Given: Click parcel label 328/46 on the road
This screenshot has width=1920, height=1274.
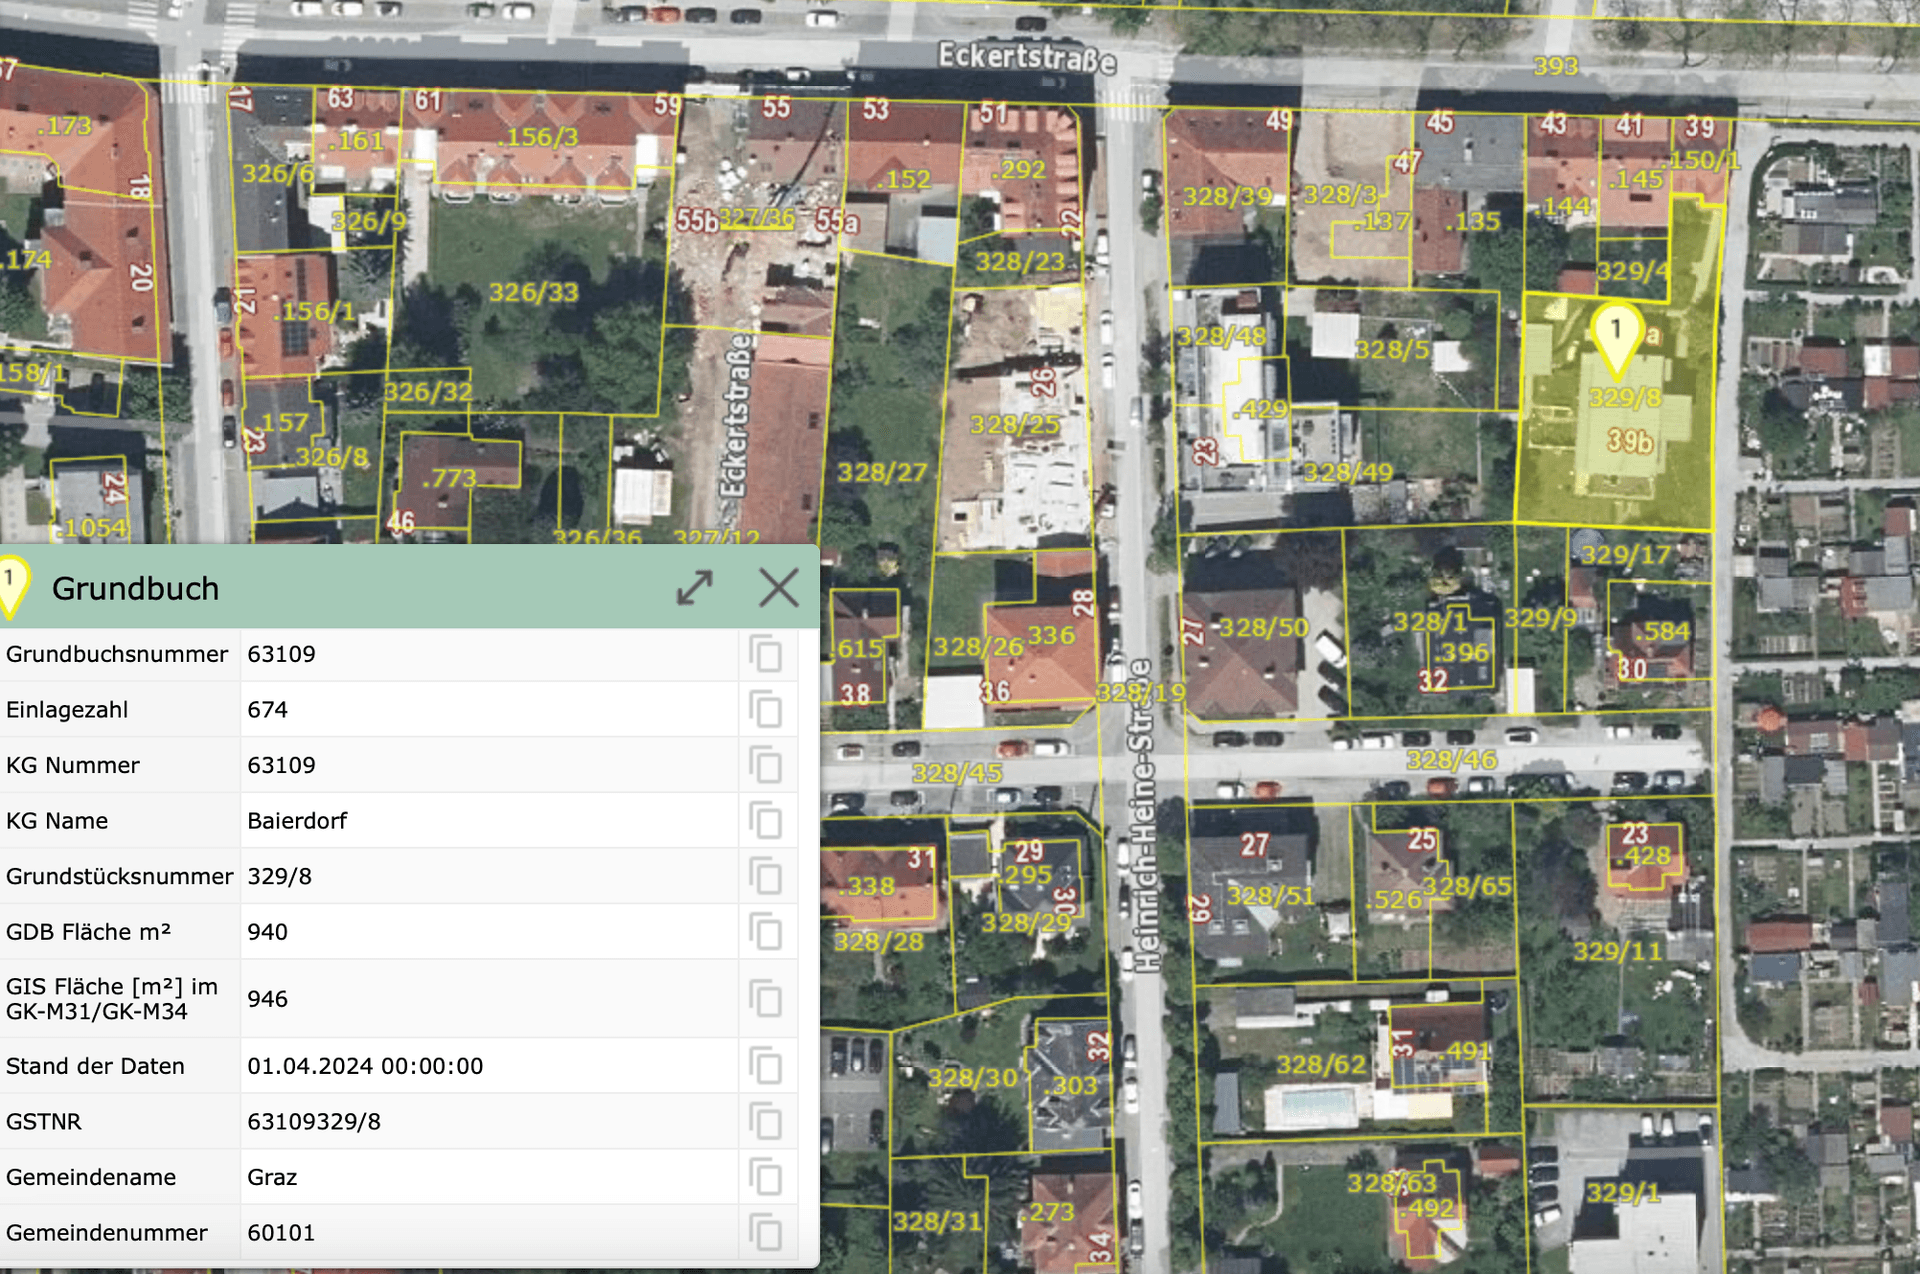Looking at the screenshot, I should click(1451, 760).
